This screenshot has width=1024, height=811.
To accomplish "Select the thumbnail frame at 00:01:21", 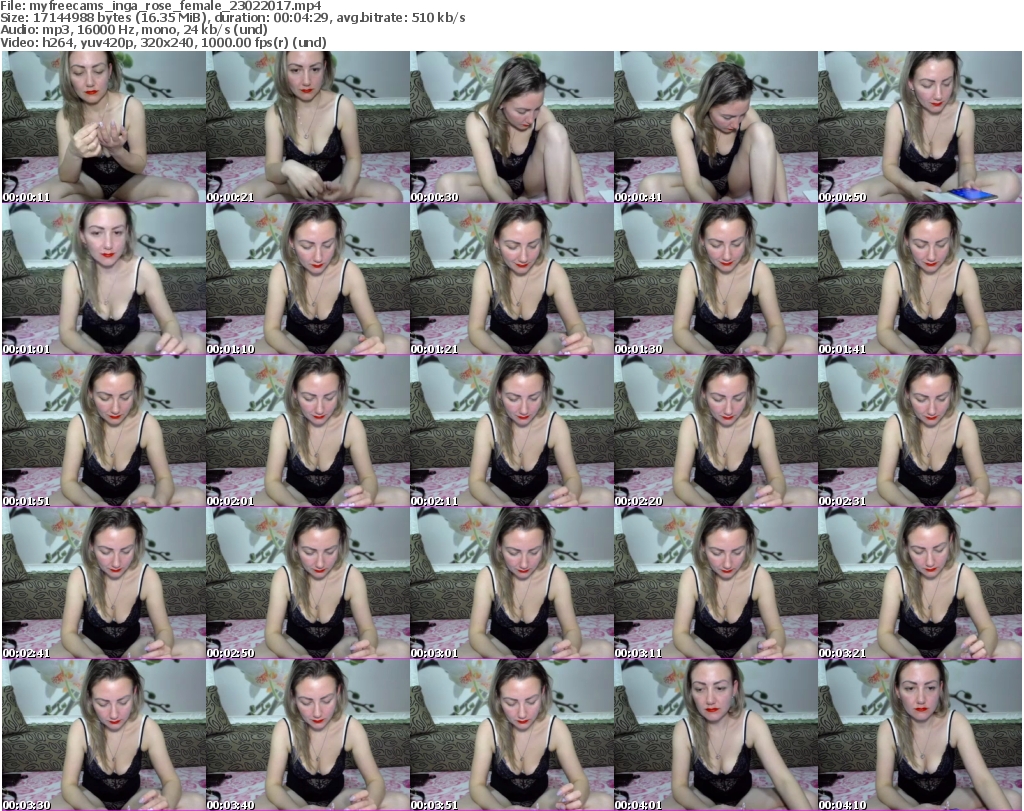I will (511, 279).
